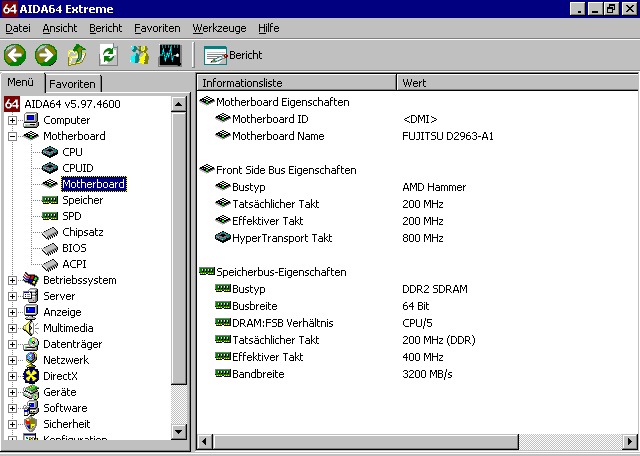640x456 pixels.
Task: Click the Bandbreite row
Action: point(417,374)
